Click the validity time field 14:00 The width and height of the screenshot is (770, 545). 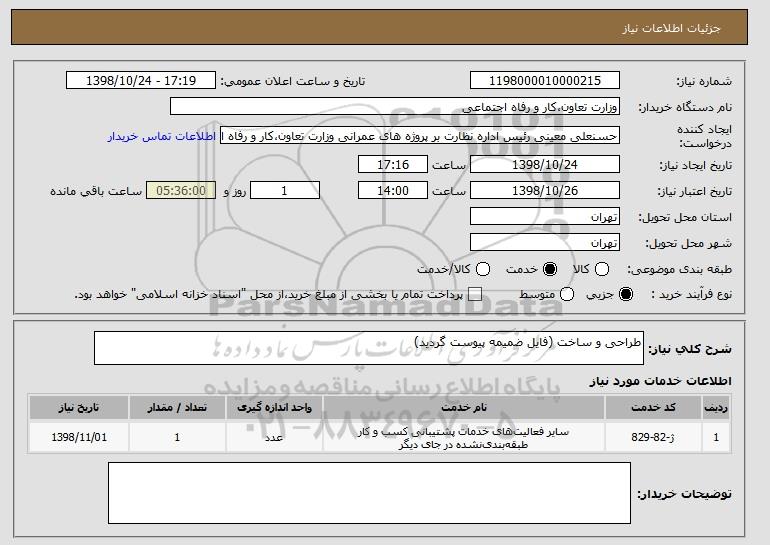[393, 191]
